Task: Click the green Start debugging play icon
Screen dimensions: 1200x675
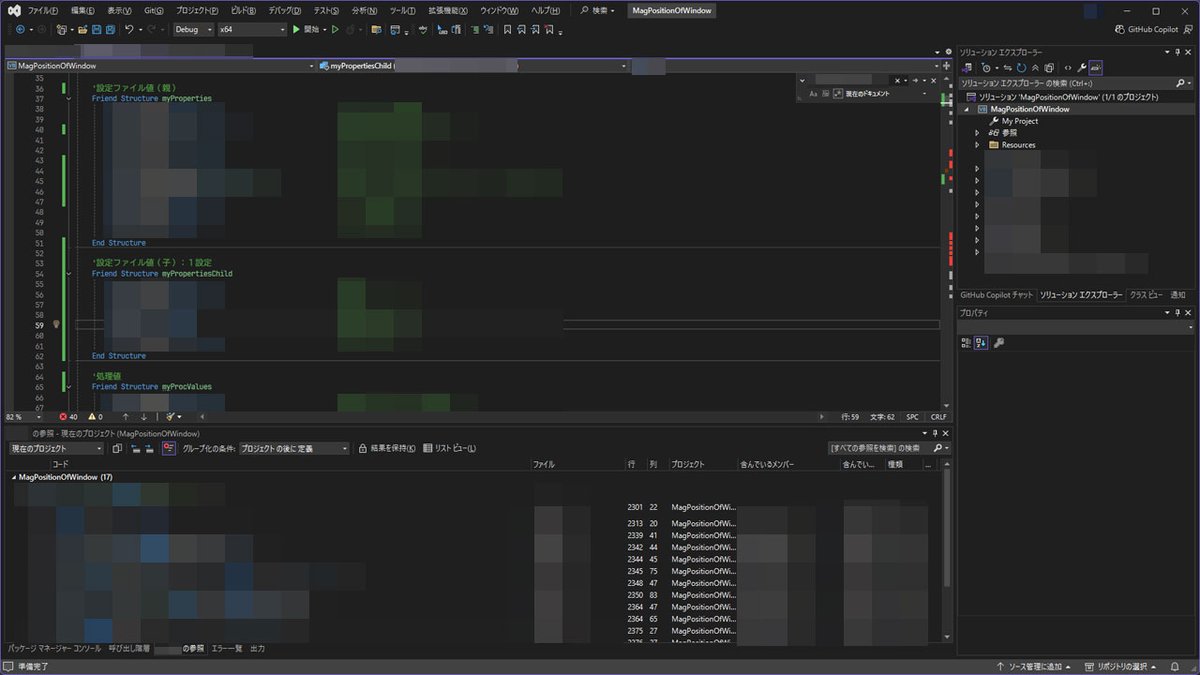Action: (x=296, y=30)
